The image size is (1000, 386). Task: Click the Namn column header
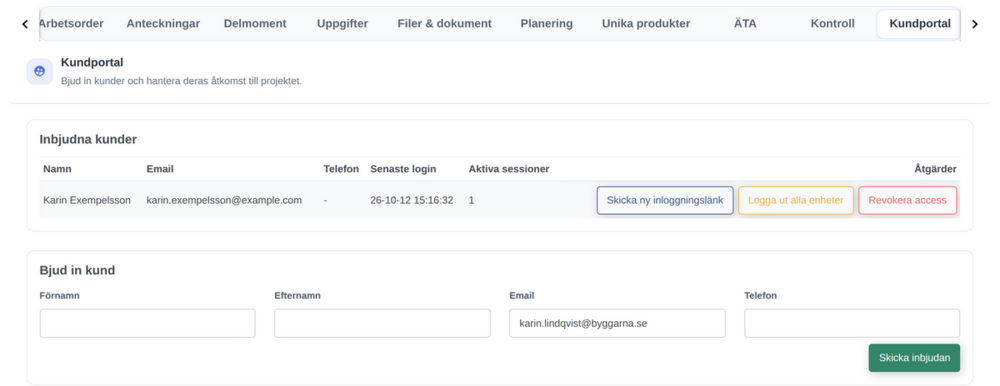pyautogui.click(x=57, y=169)
